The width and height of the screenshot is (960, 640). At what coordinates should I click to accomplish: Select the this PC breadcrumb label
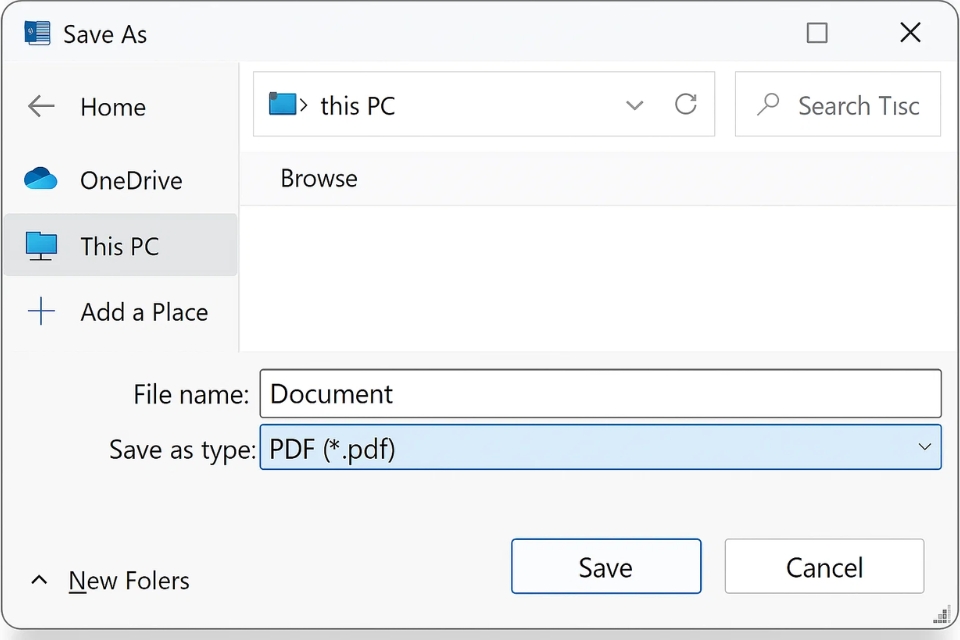(357, 103)
